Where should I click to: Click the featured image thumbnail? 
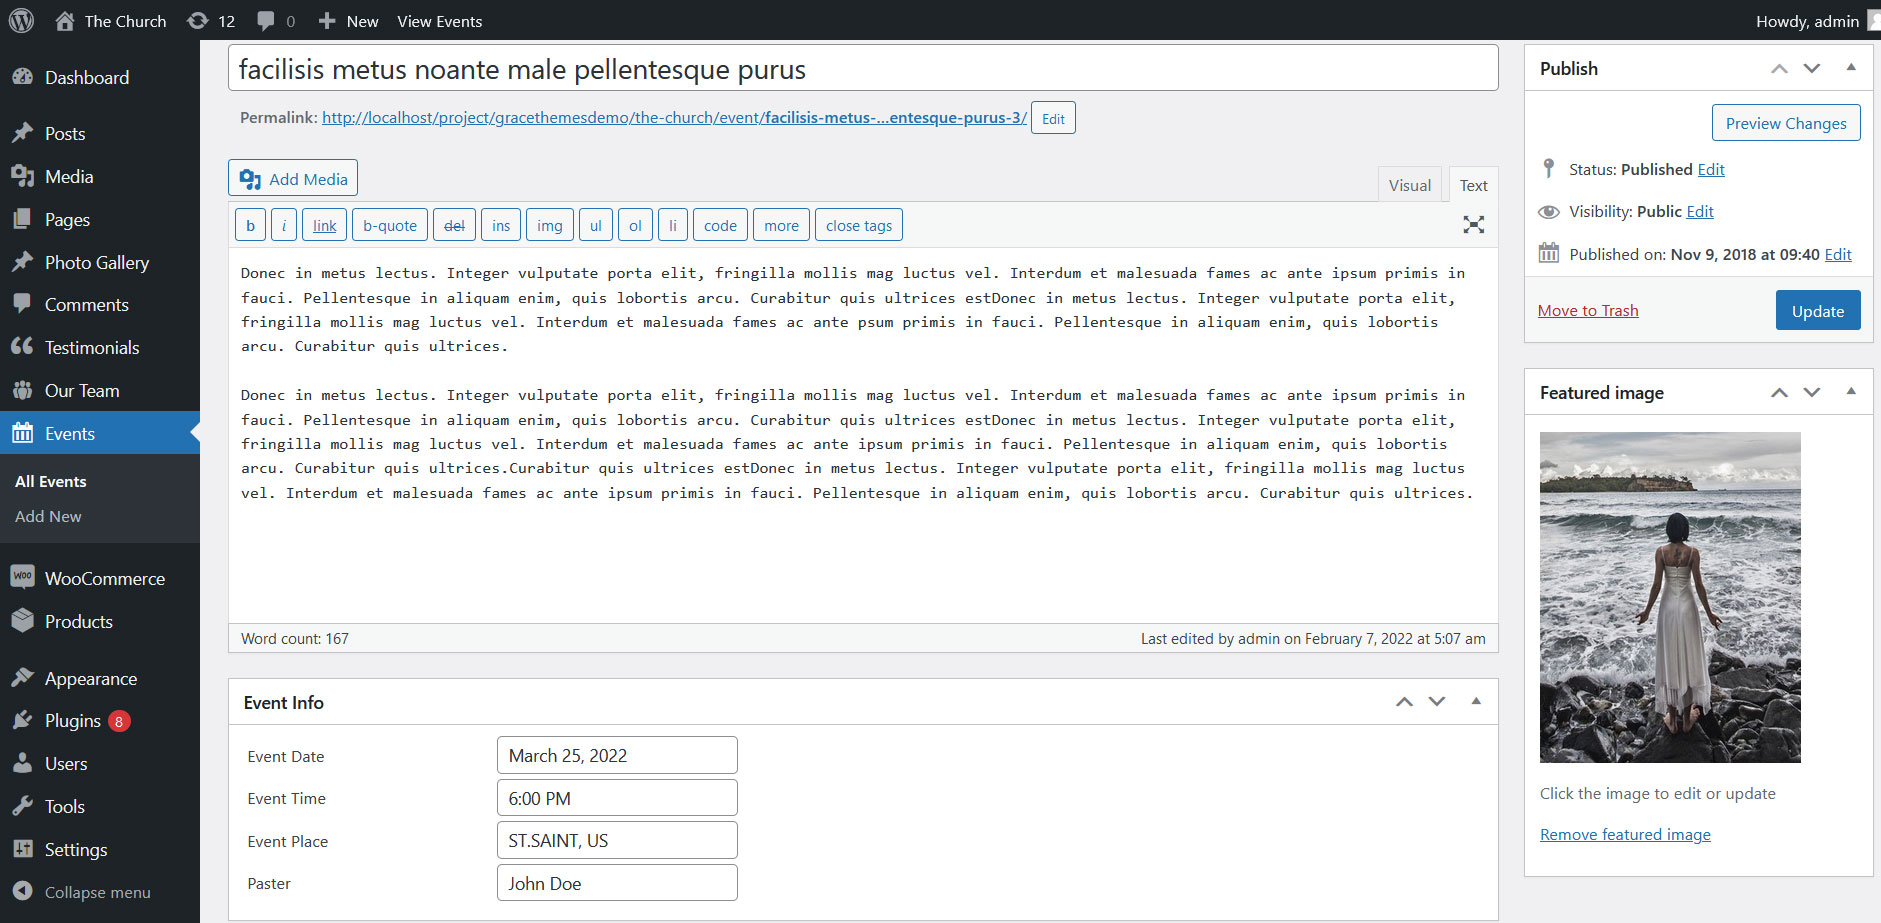pos(1670,597)
